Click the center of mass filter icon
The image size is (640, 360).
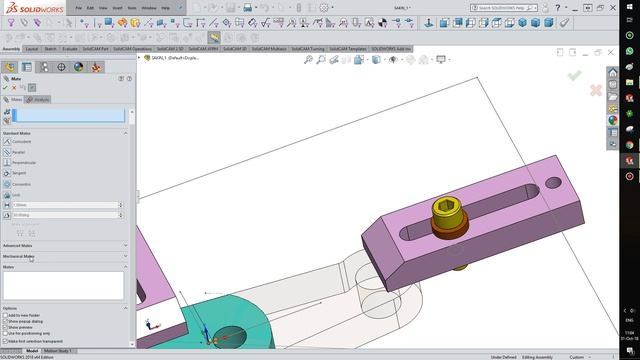[382, 23]
